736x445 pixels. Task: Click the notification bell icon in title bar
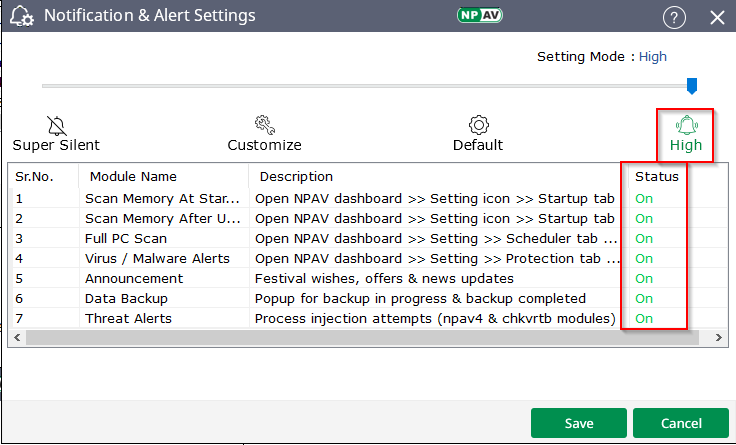click(x=19, y=17)
